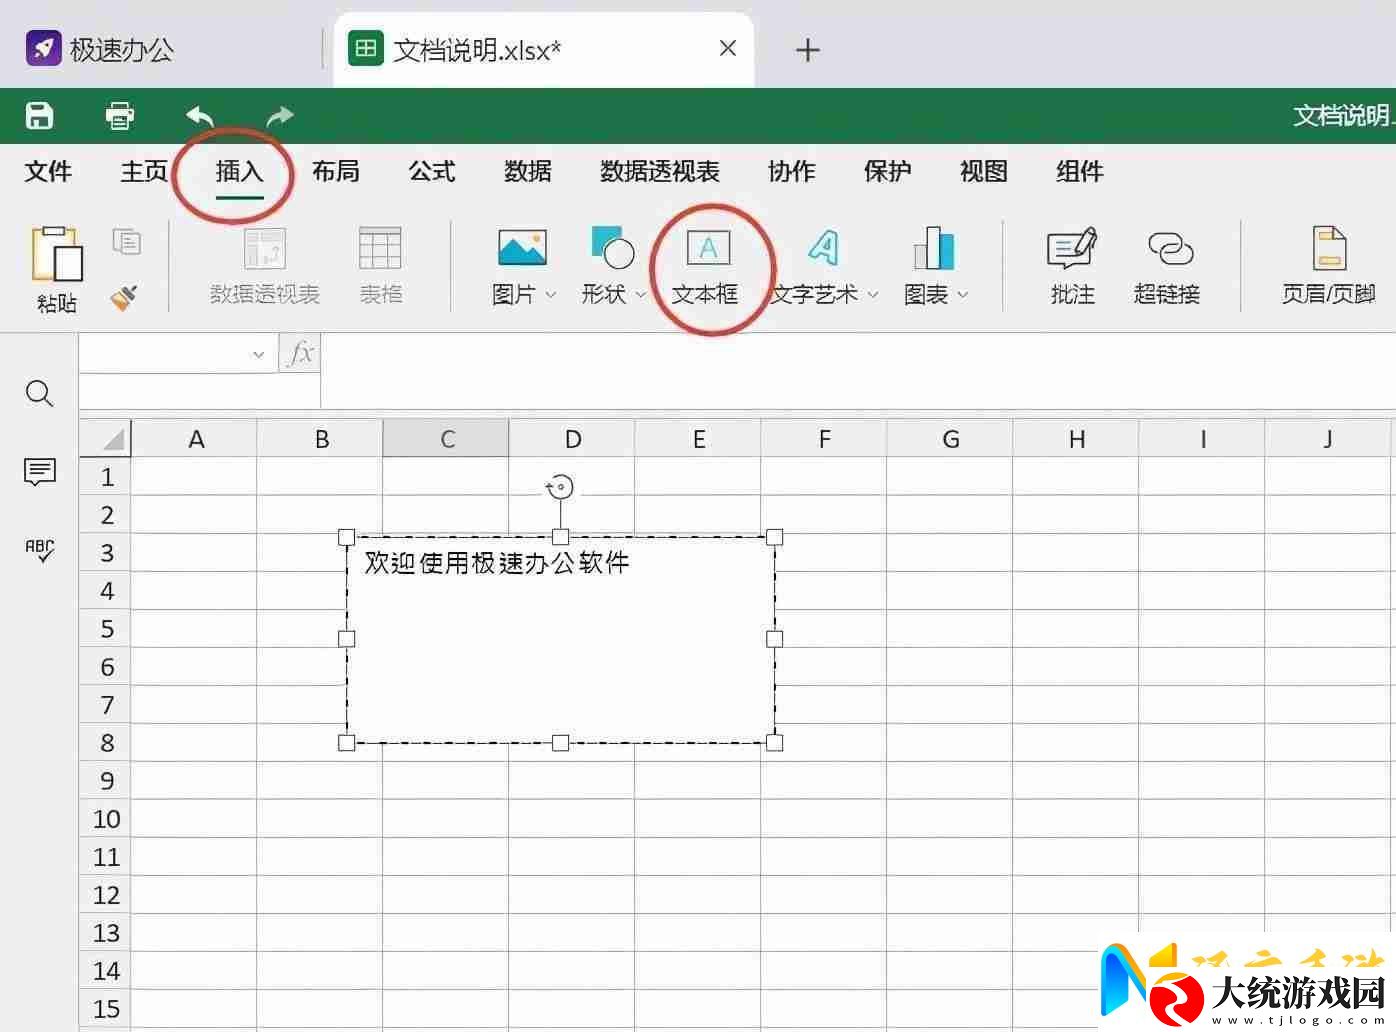
Task: Select column H header
Action: (x=1076, y=438)
